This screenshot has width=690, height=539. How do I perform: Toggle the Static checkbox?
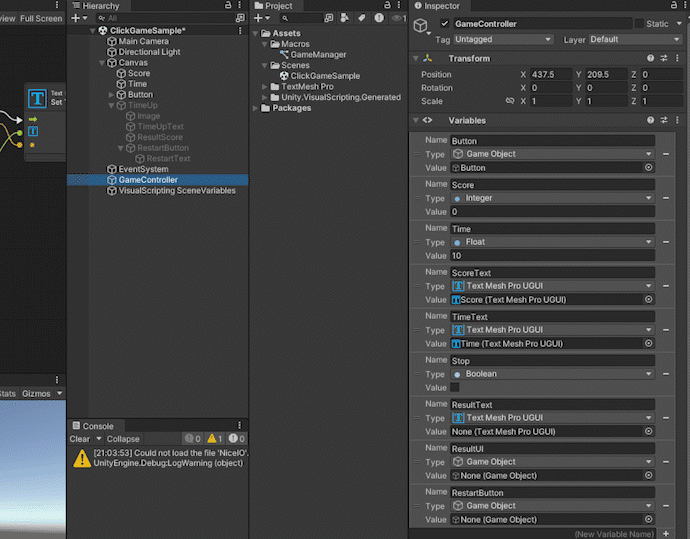(639, 23)
